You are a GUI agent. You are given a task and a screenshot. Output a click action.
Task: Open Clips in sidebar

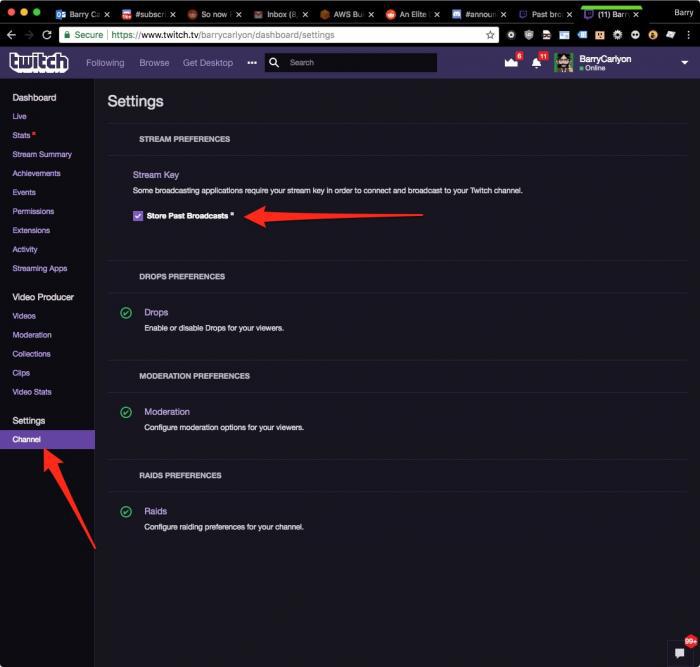point(21,373)
